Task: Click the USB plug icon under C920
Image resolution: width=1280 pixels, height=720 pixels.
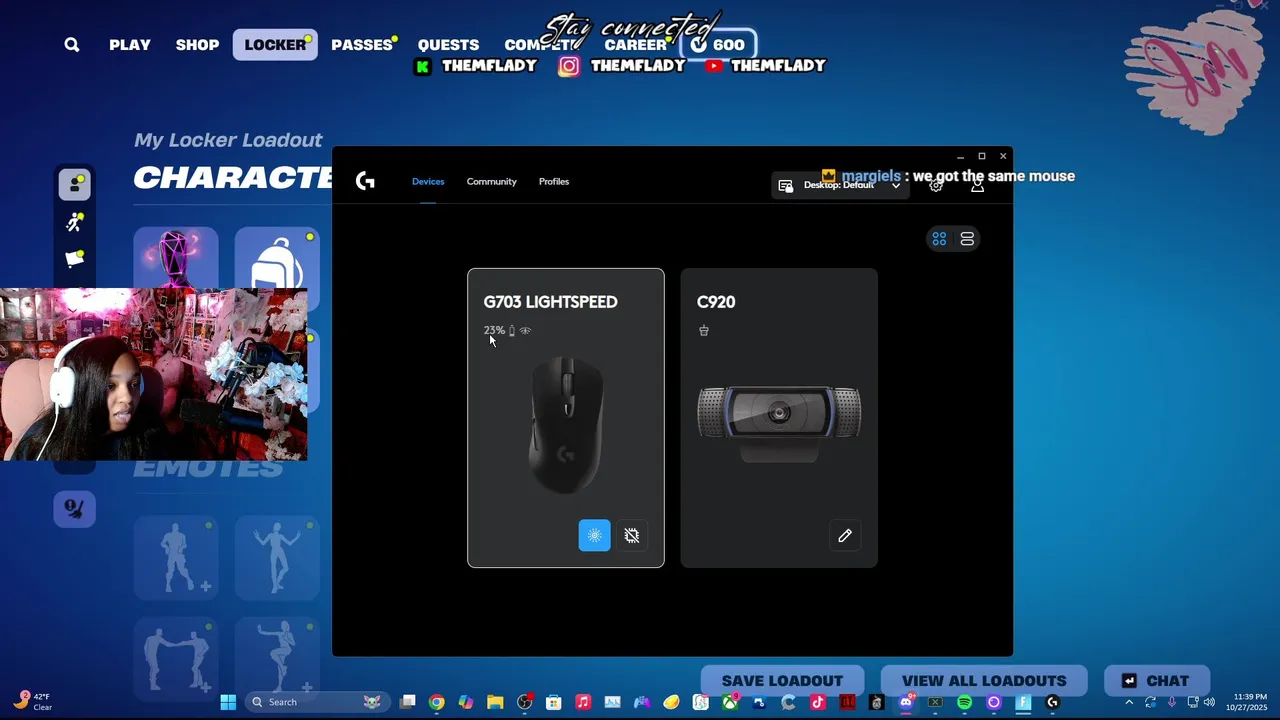Action: pyautogui.click(x=704, y=331)
